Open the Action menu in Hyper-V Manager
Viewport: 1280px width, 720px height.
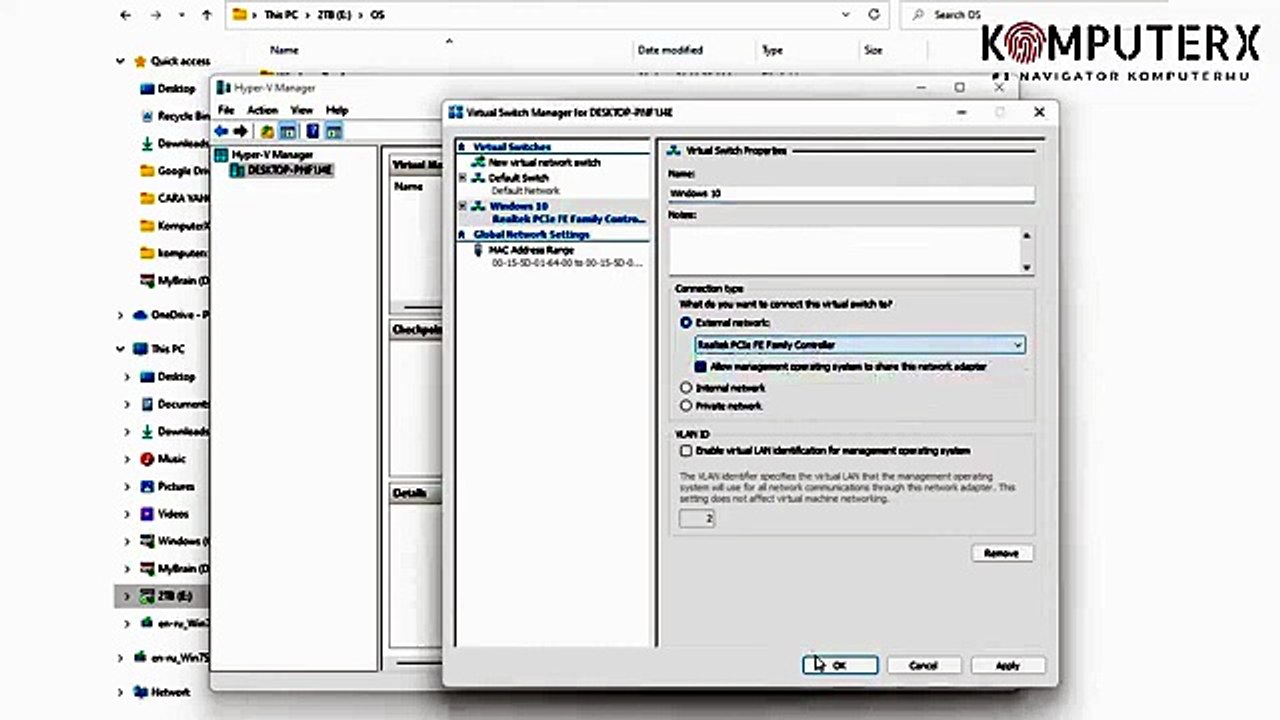[262, 110]
